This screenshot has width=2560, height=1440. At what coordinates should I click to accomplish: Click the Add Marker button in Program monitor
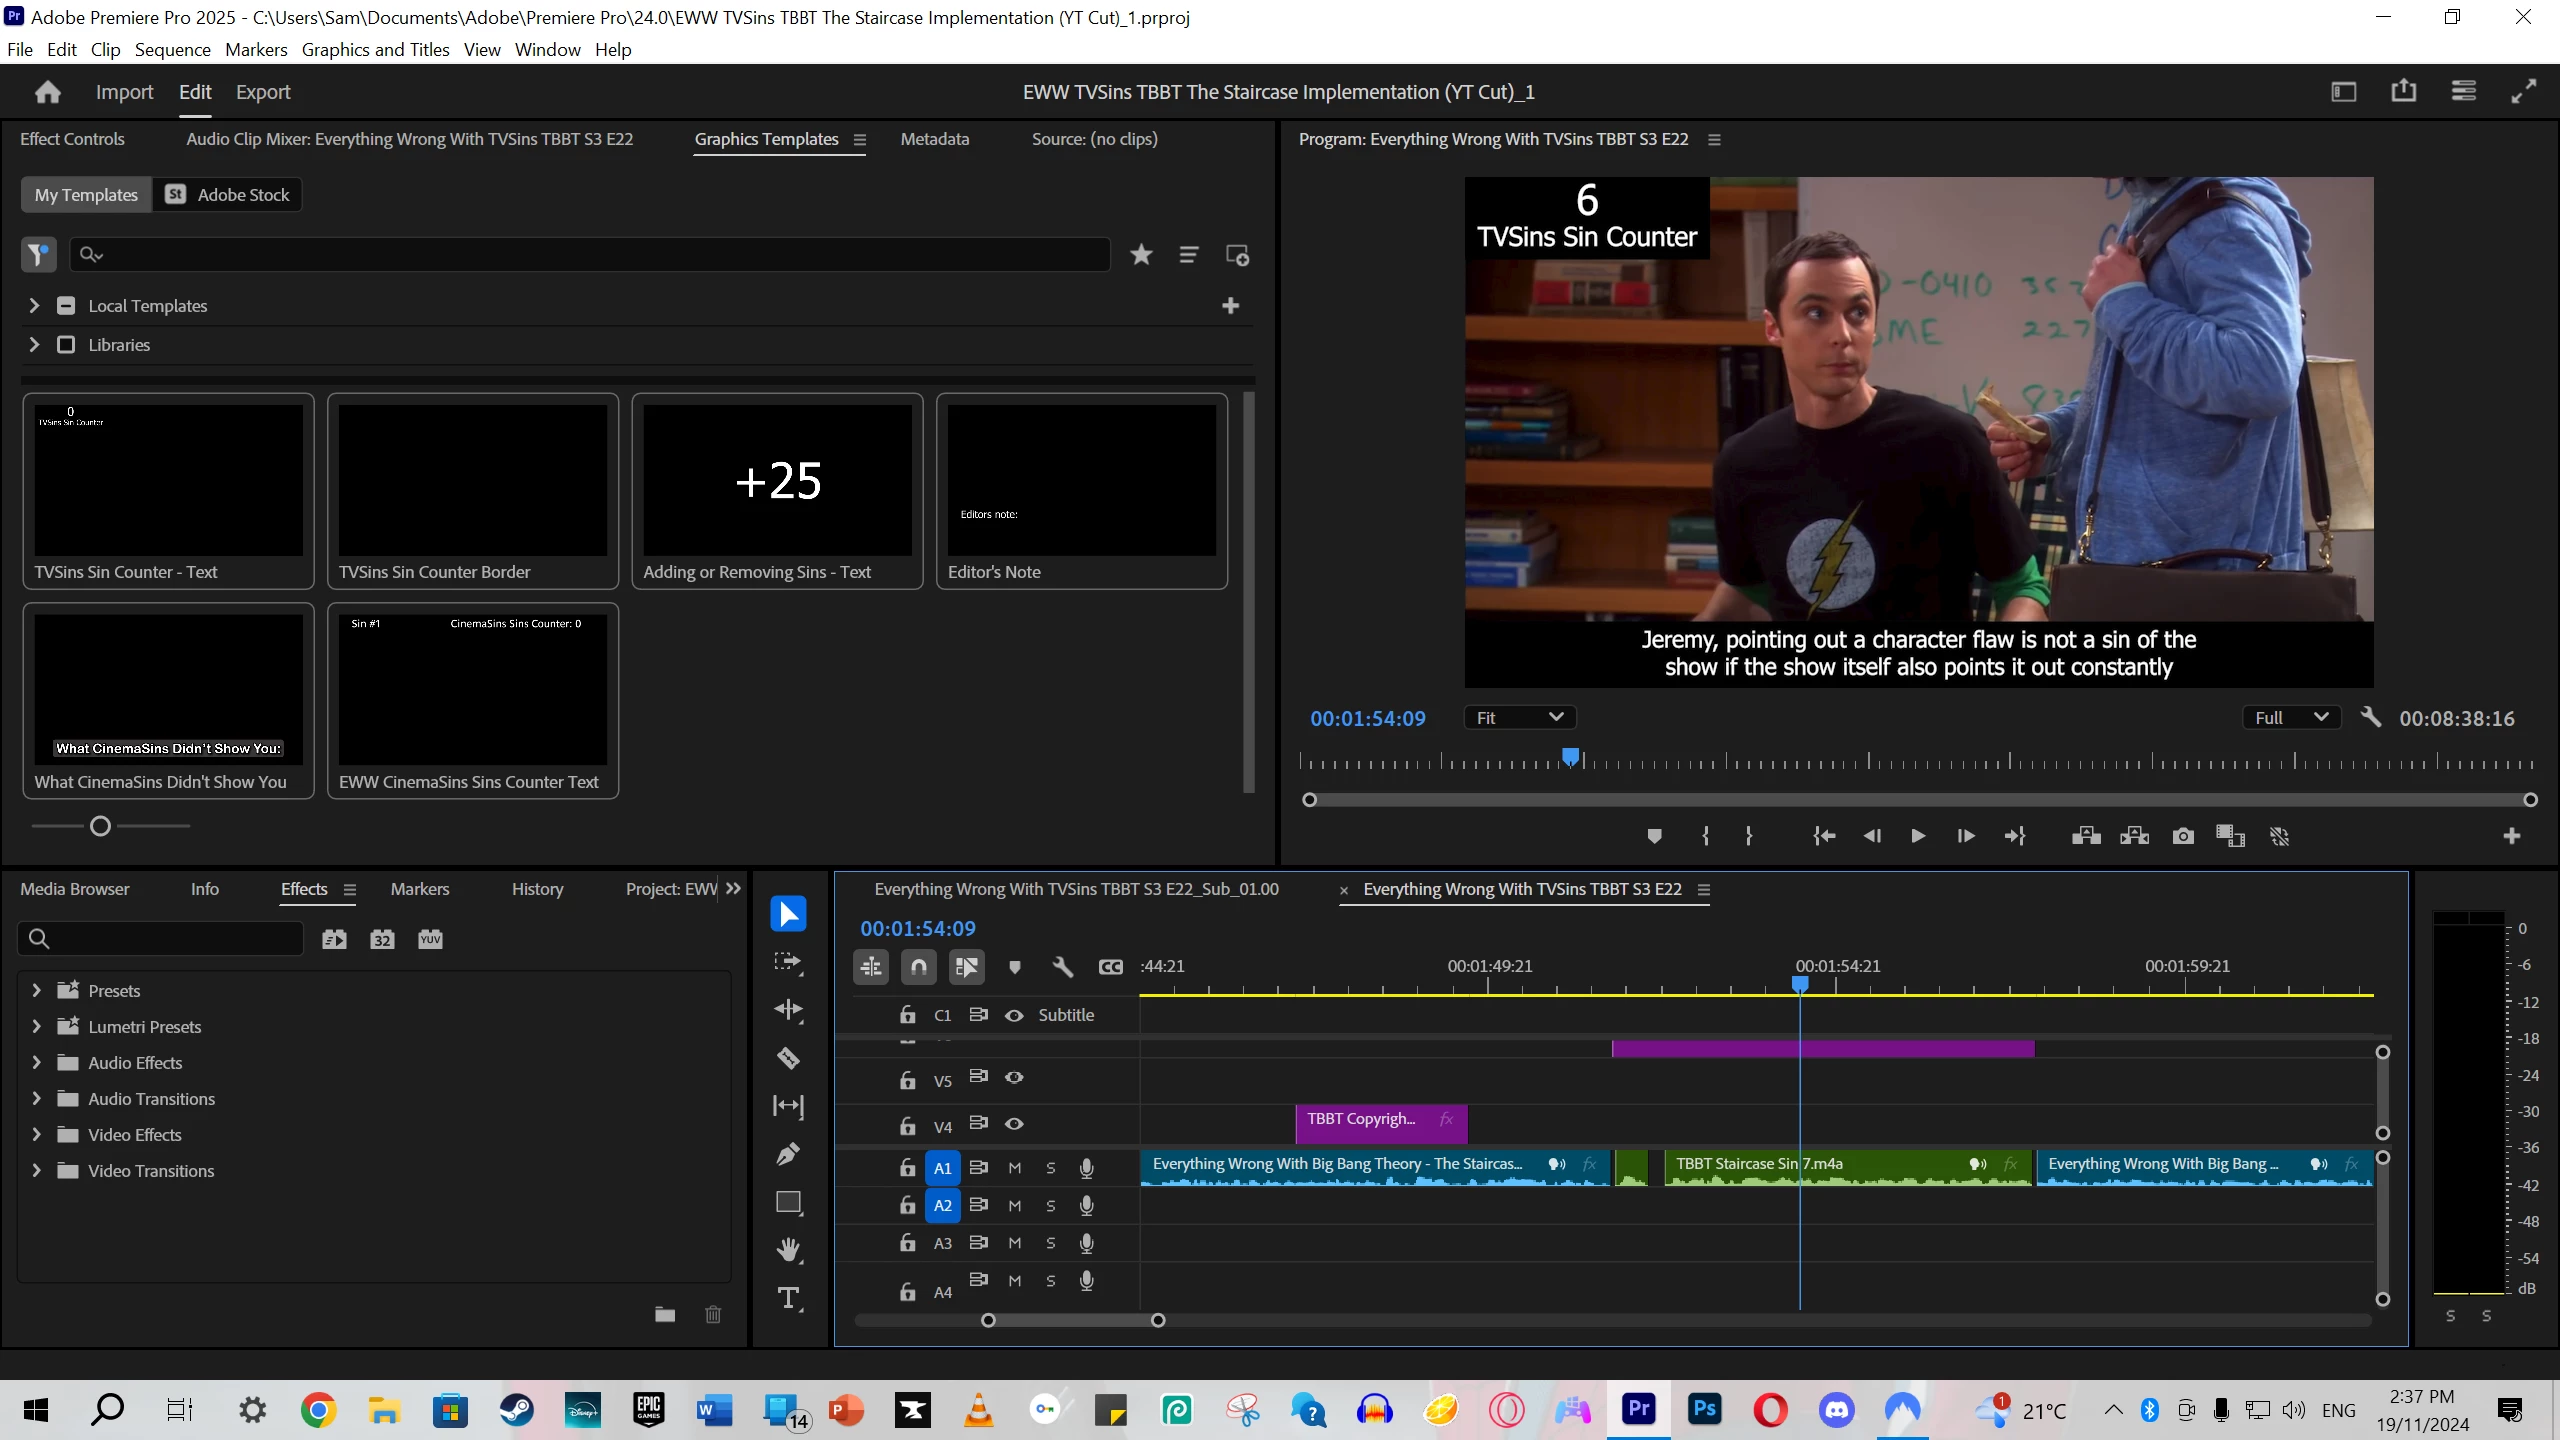1654,836
